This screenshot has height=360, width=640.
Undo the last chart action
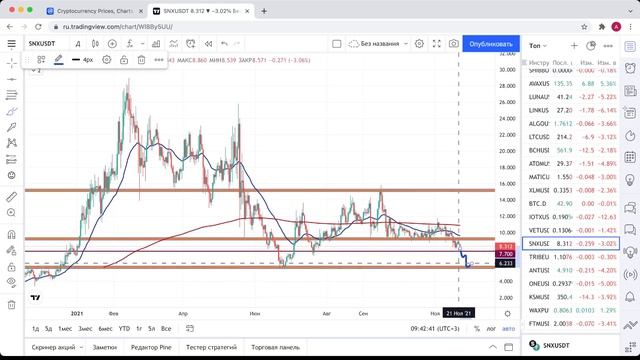tap(224, 44)
